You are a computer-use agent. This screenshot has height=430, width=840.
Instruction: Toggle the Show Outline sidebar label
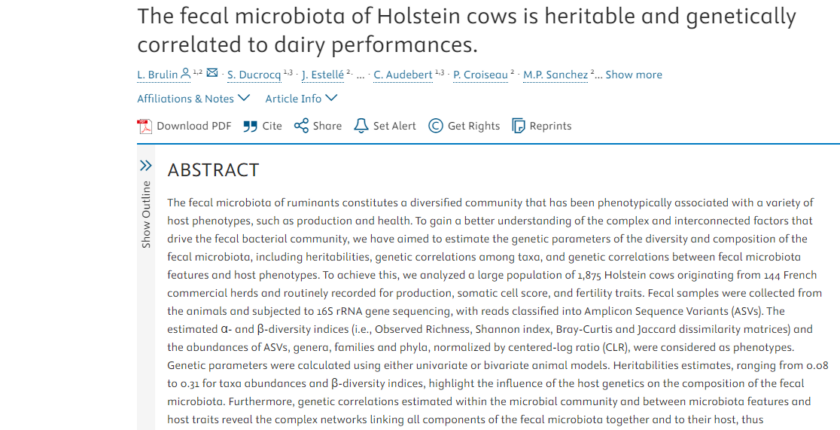pos(146,214)
